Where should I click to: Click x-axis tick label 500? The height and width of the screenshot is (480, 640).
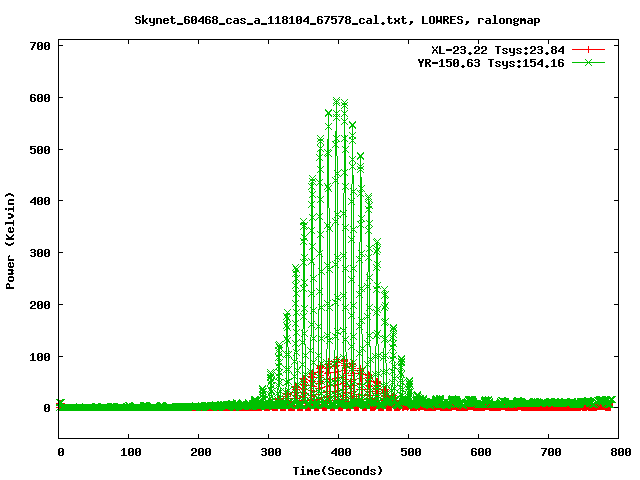pyautogui.click(x=411, y=452)
